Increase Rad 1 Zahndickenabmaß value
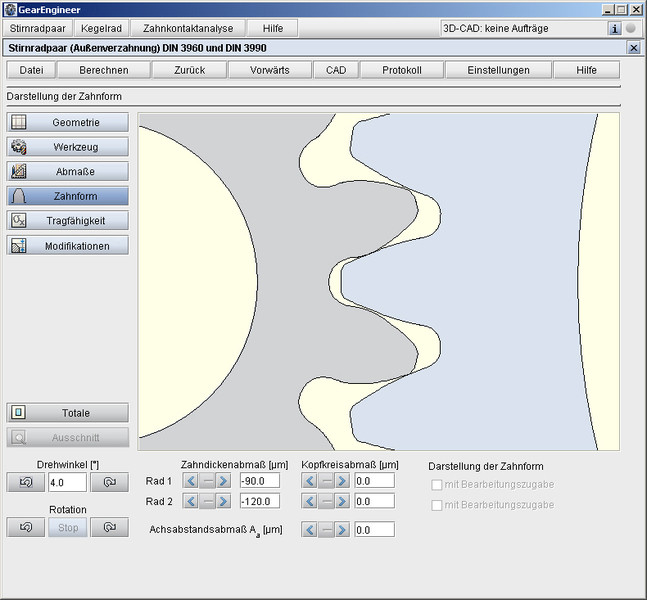Screen dimensions: 647x600 [x=227, y=481]
